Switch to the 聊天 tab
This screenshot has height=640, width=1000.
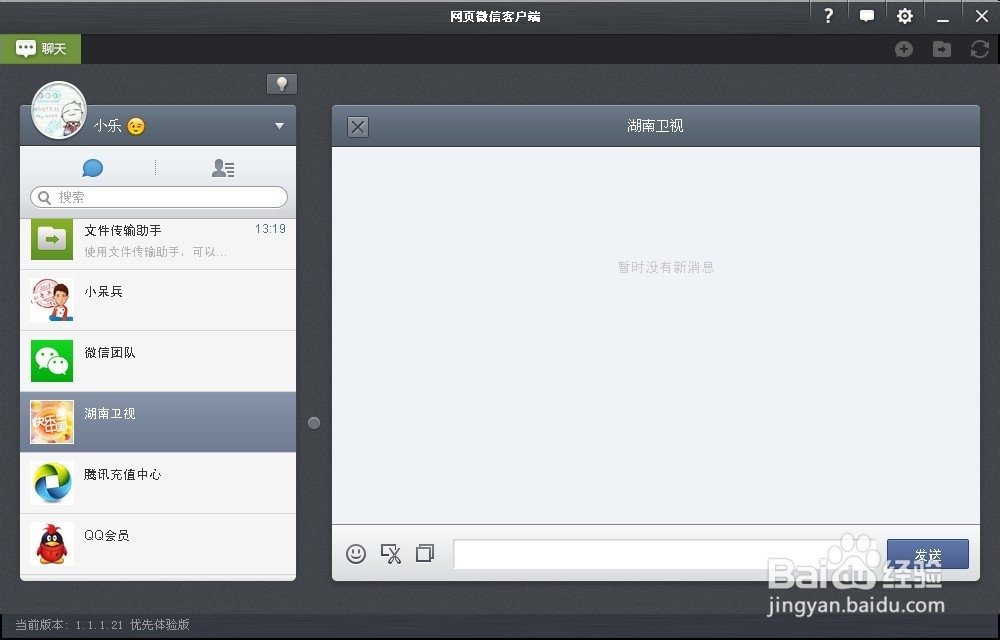click(x=41, y=48)
